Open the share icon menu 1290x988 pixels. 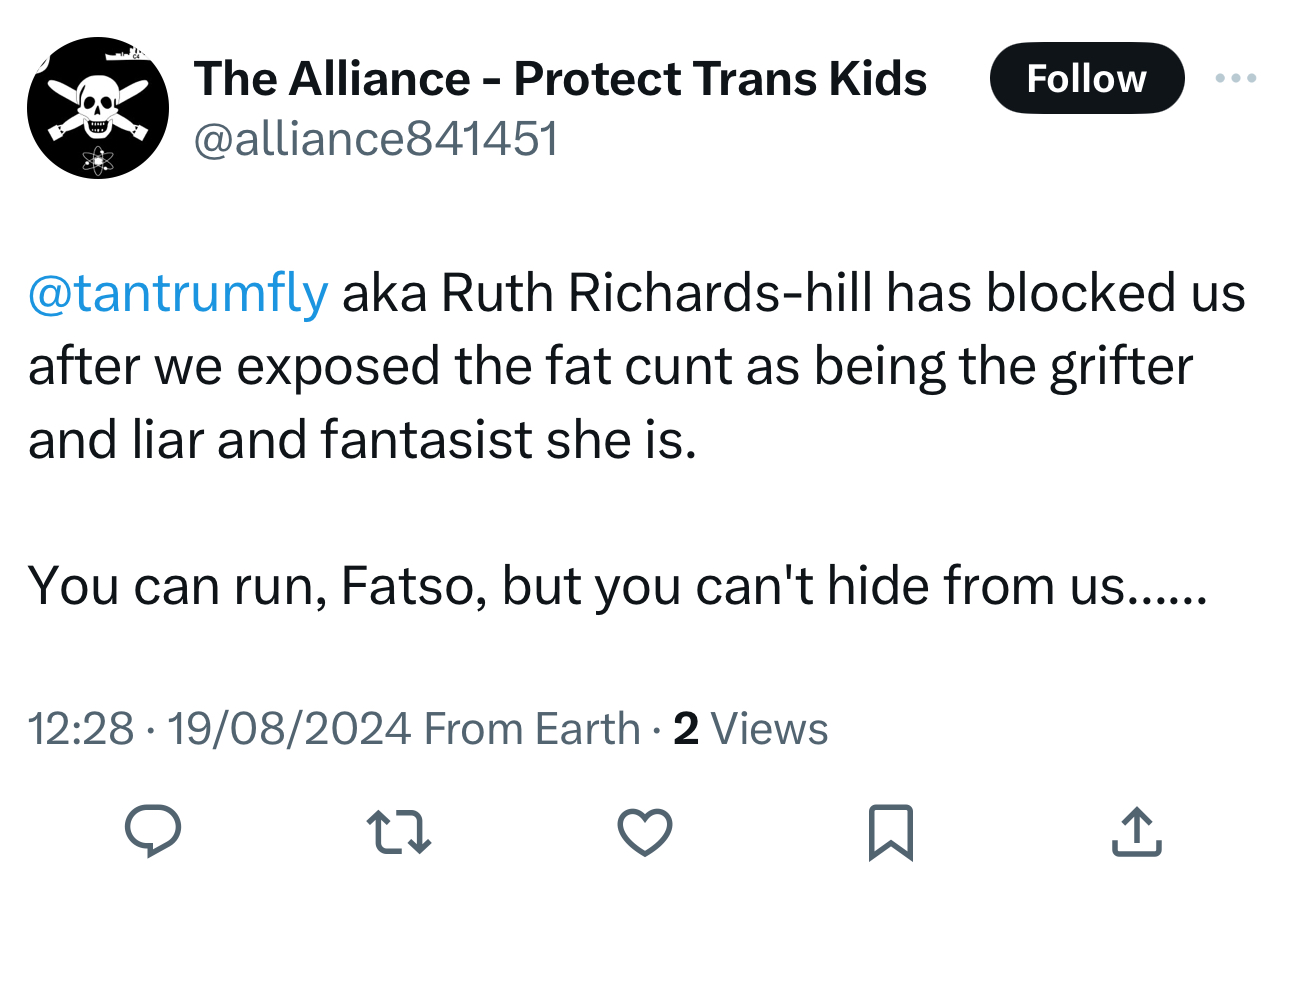pos(1136,832)
